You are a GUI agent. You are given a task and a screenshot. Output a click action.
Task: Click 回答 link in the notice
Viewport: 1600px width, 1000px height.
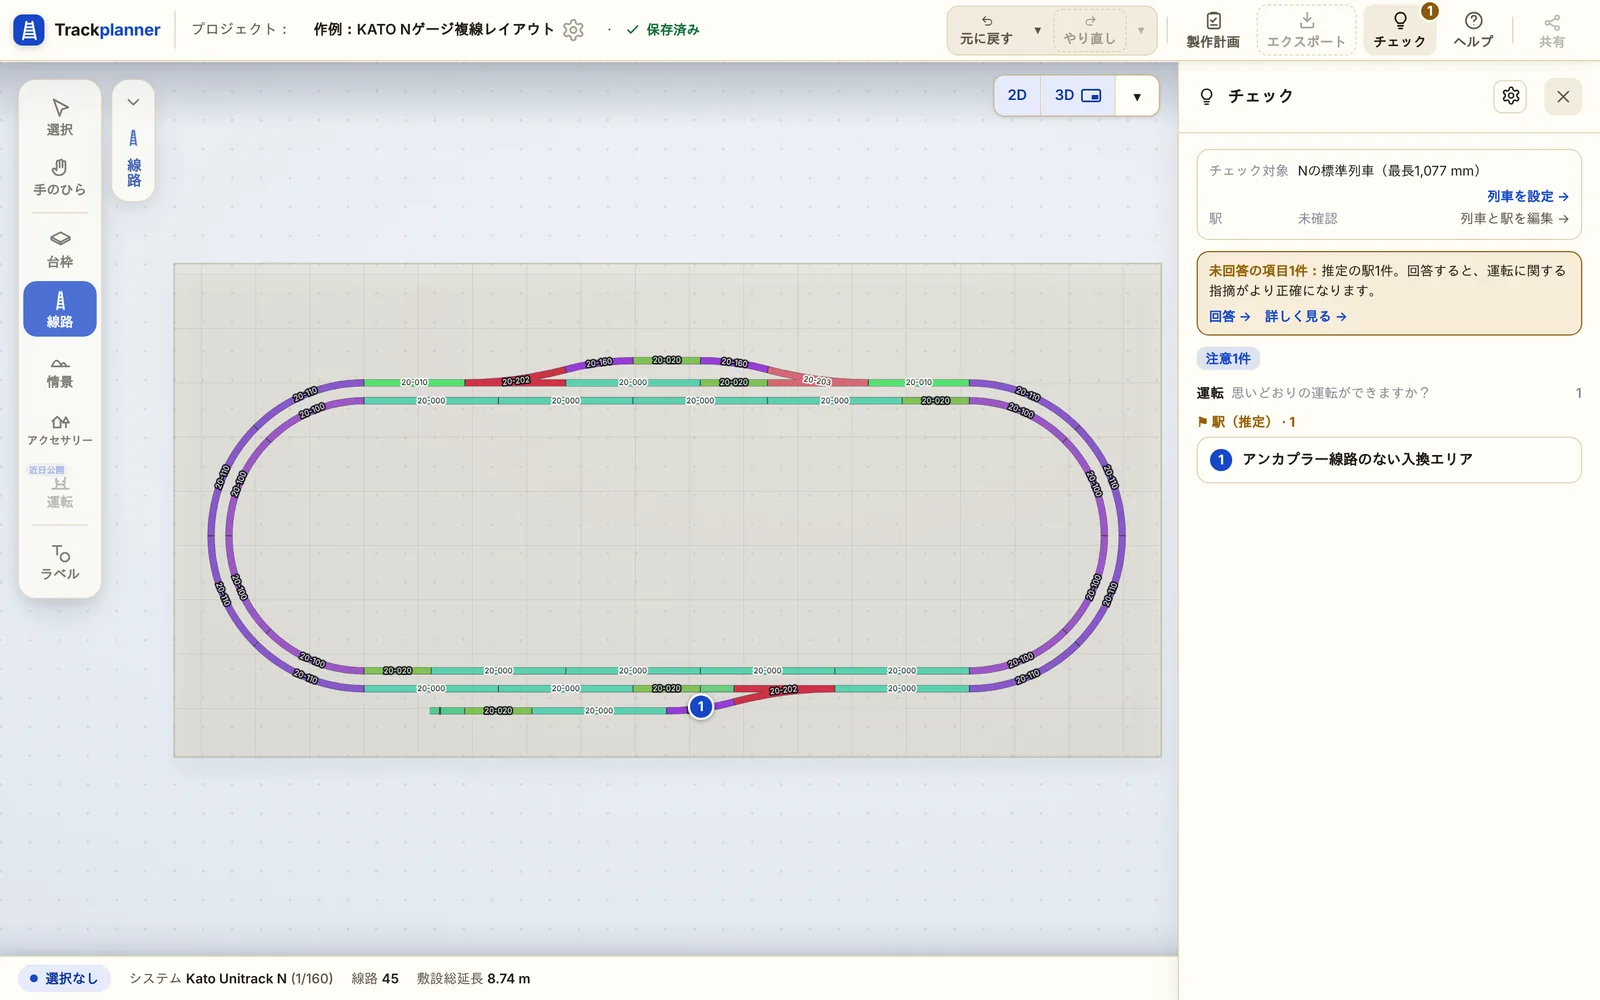1229,316
